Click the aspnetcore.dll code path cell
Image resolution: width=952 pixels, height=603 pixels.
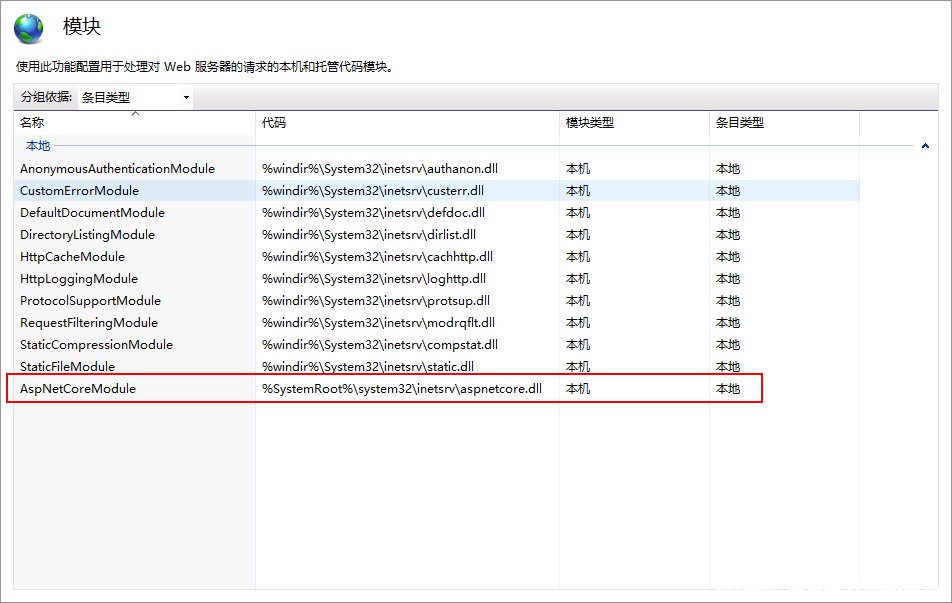point(402,389)
